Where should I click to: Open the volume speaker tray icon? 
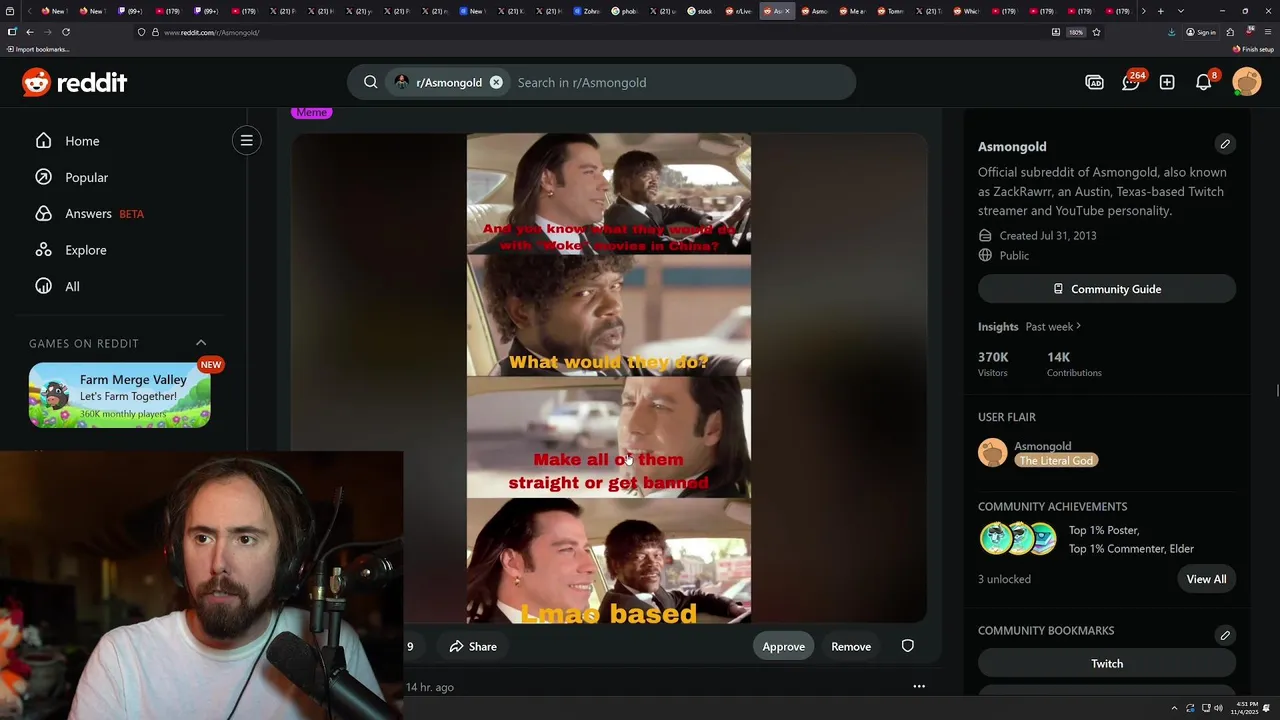coord(1218,708)
